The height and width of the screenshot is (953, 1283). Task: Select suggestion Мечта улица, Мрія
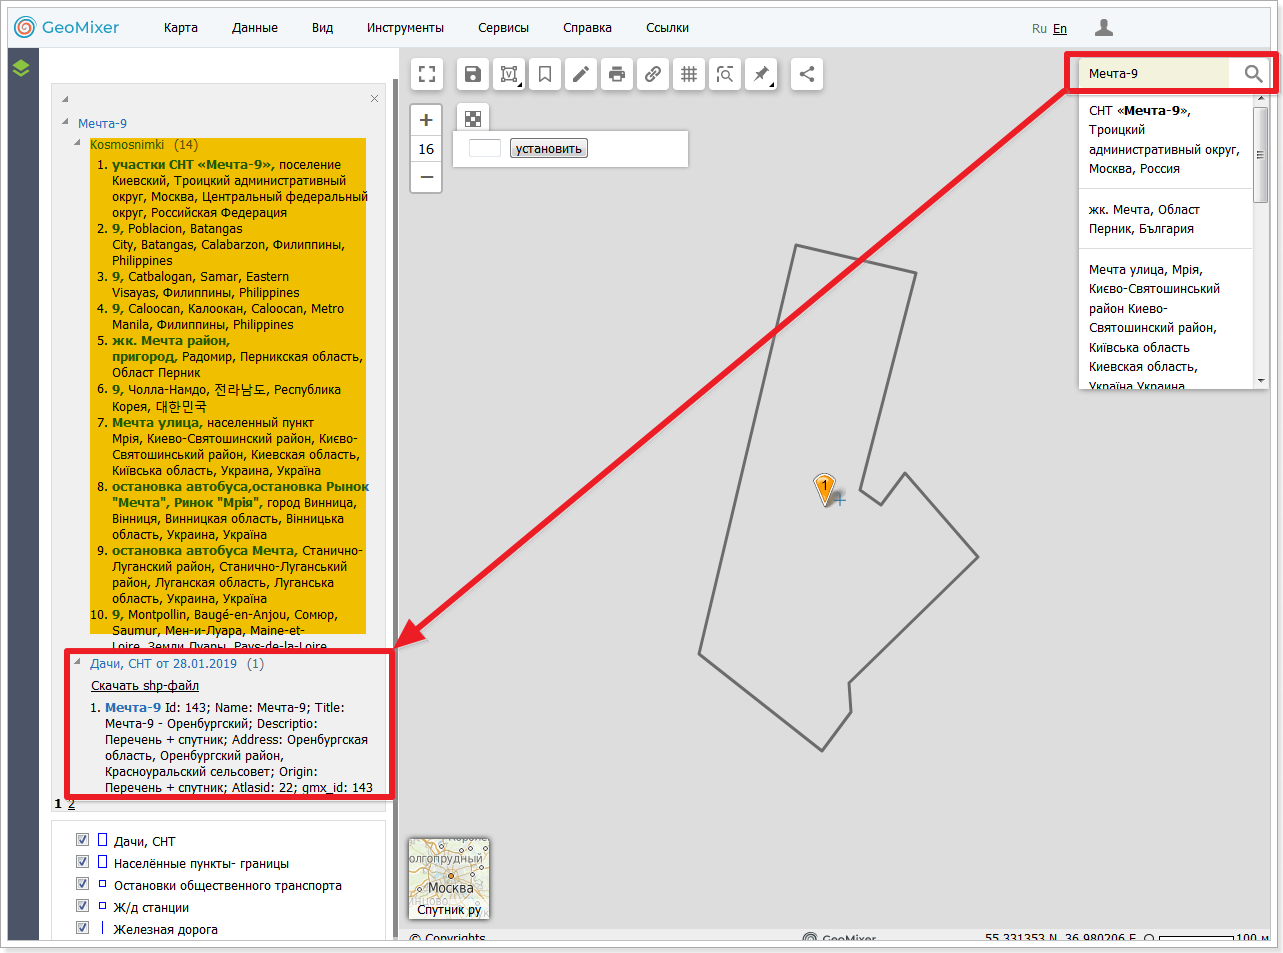[x=1165, y=319]
